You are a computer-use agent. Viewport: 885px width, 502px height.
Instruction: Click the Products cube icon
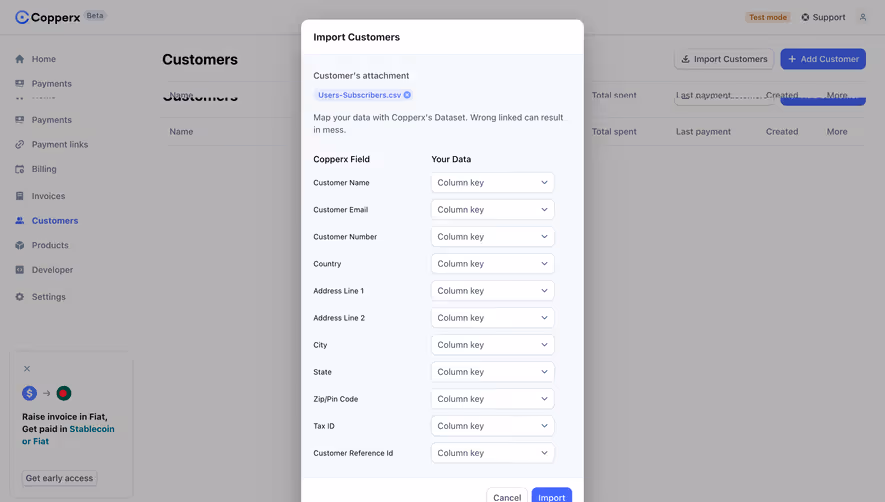point(20,245)
